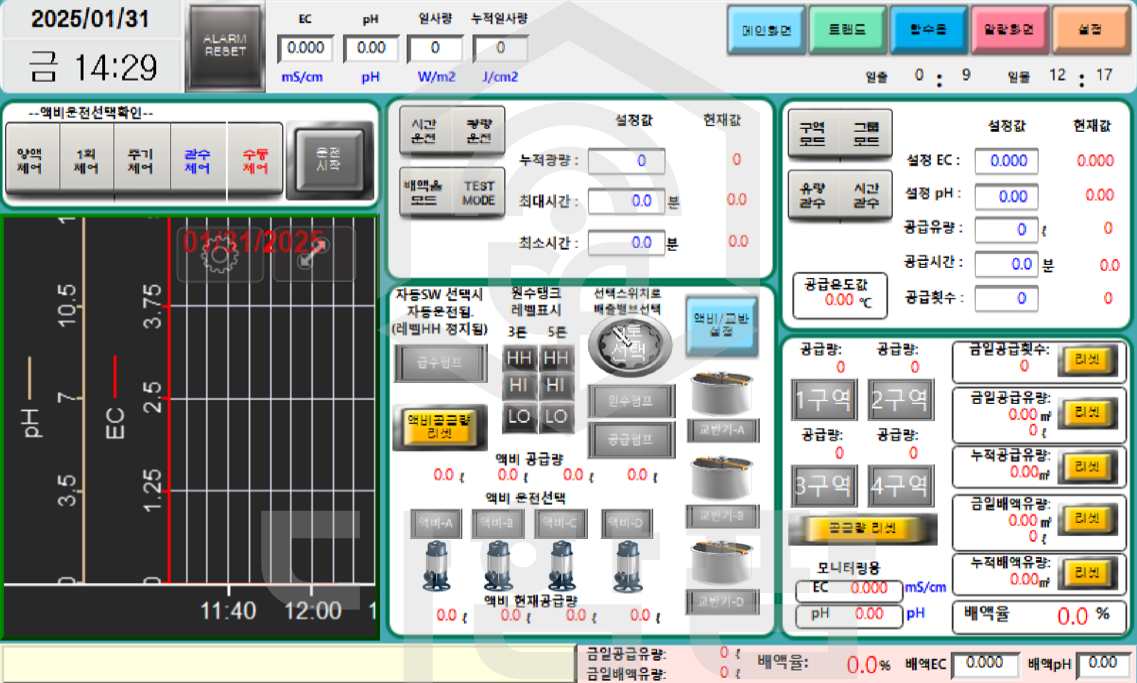Image resolution: width=1137 pixels, height=683 pixels.
Task: Click the pump icon under 액비-D
Action: (x=626, y=564)
